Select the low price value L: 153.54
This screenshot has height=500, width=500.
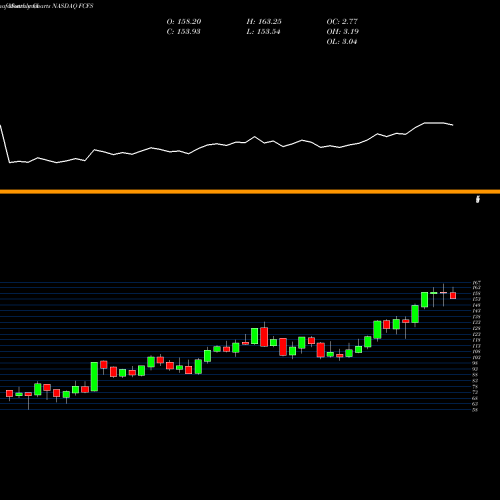[x=263, y=32]
